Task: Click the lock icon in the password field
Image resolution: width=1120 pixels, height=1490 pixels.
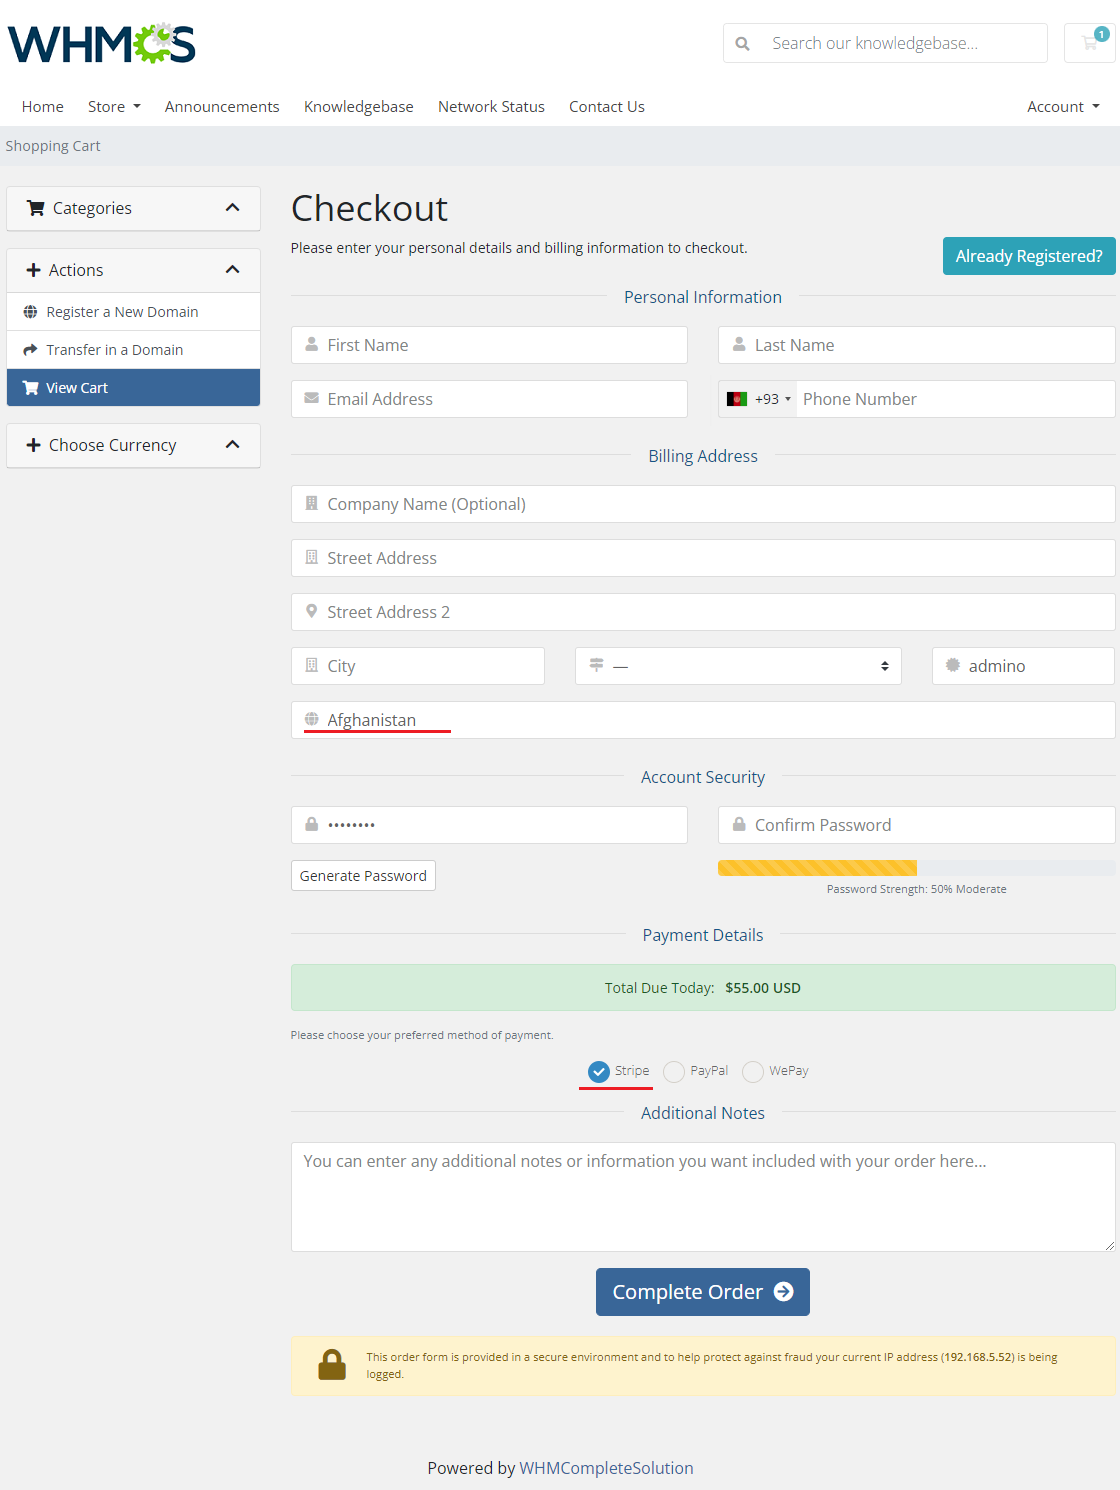Action: coord(311,824)
